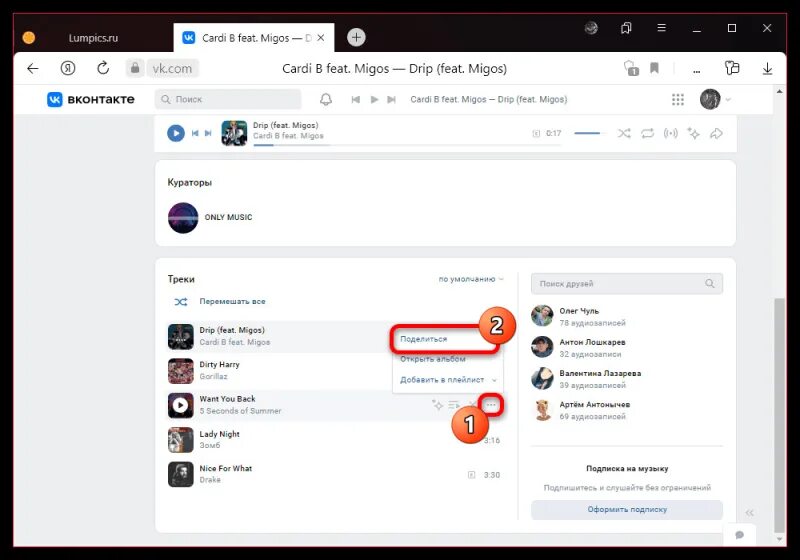Open artist Drake link

point(210,480)
